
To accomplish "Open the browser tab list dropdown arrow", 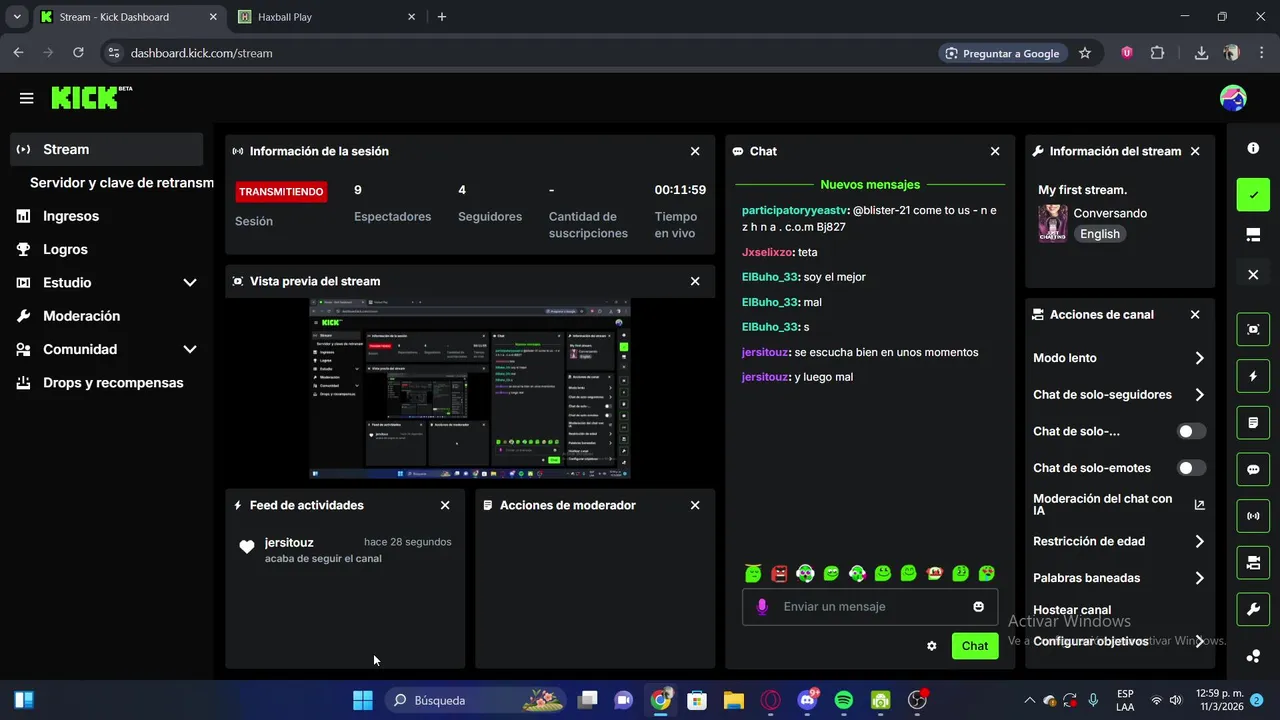I will 16,17.
